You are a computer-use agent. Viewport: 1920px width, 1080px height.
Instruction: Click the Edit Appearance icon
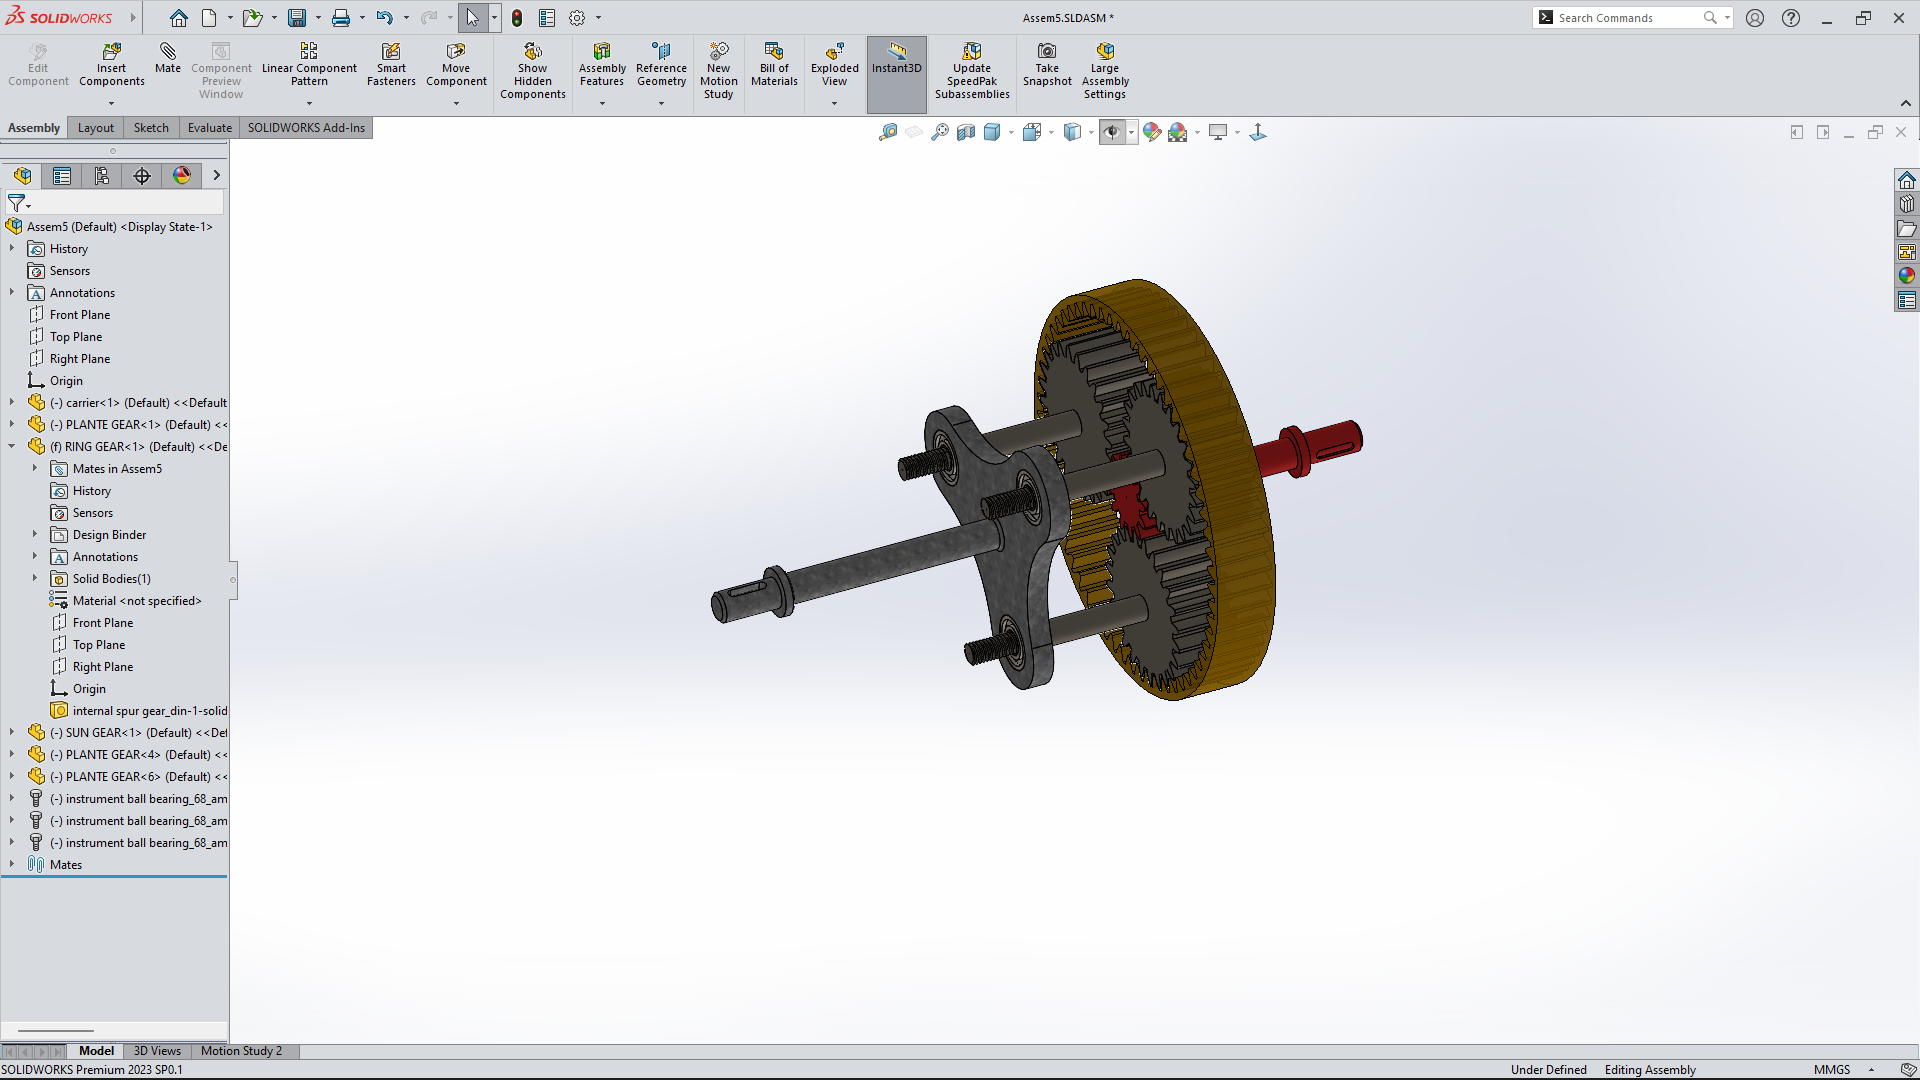click(x=1152, y=132)
